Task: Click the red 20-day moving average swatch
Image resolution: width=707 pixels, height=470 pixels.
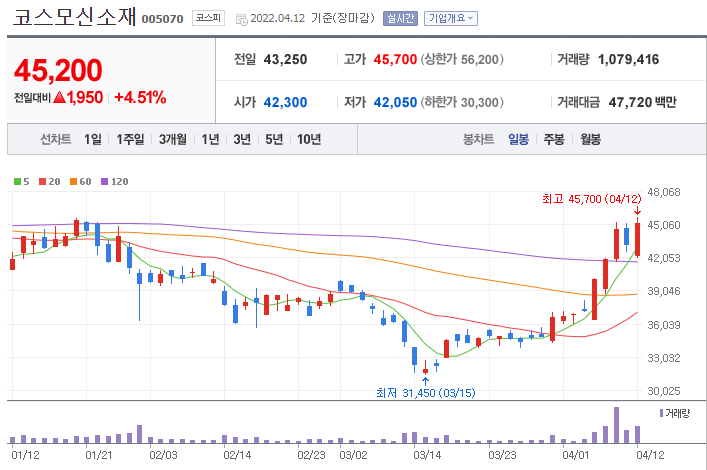Action: [x=43, y=182]
